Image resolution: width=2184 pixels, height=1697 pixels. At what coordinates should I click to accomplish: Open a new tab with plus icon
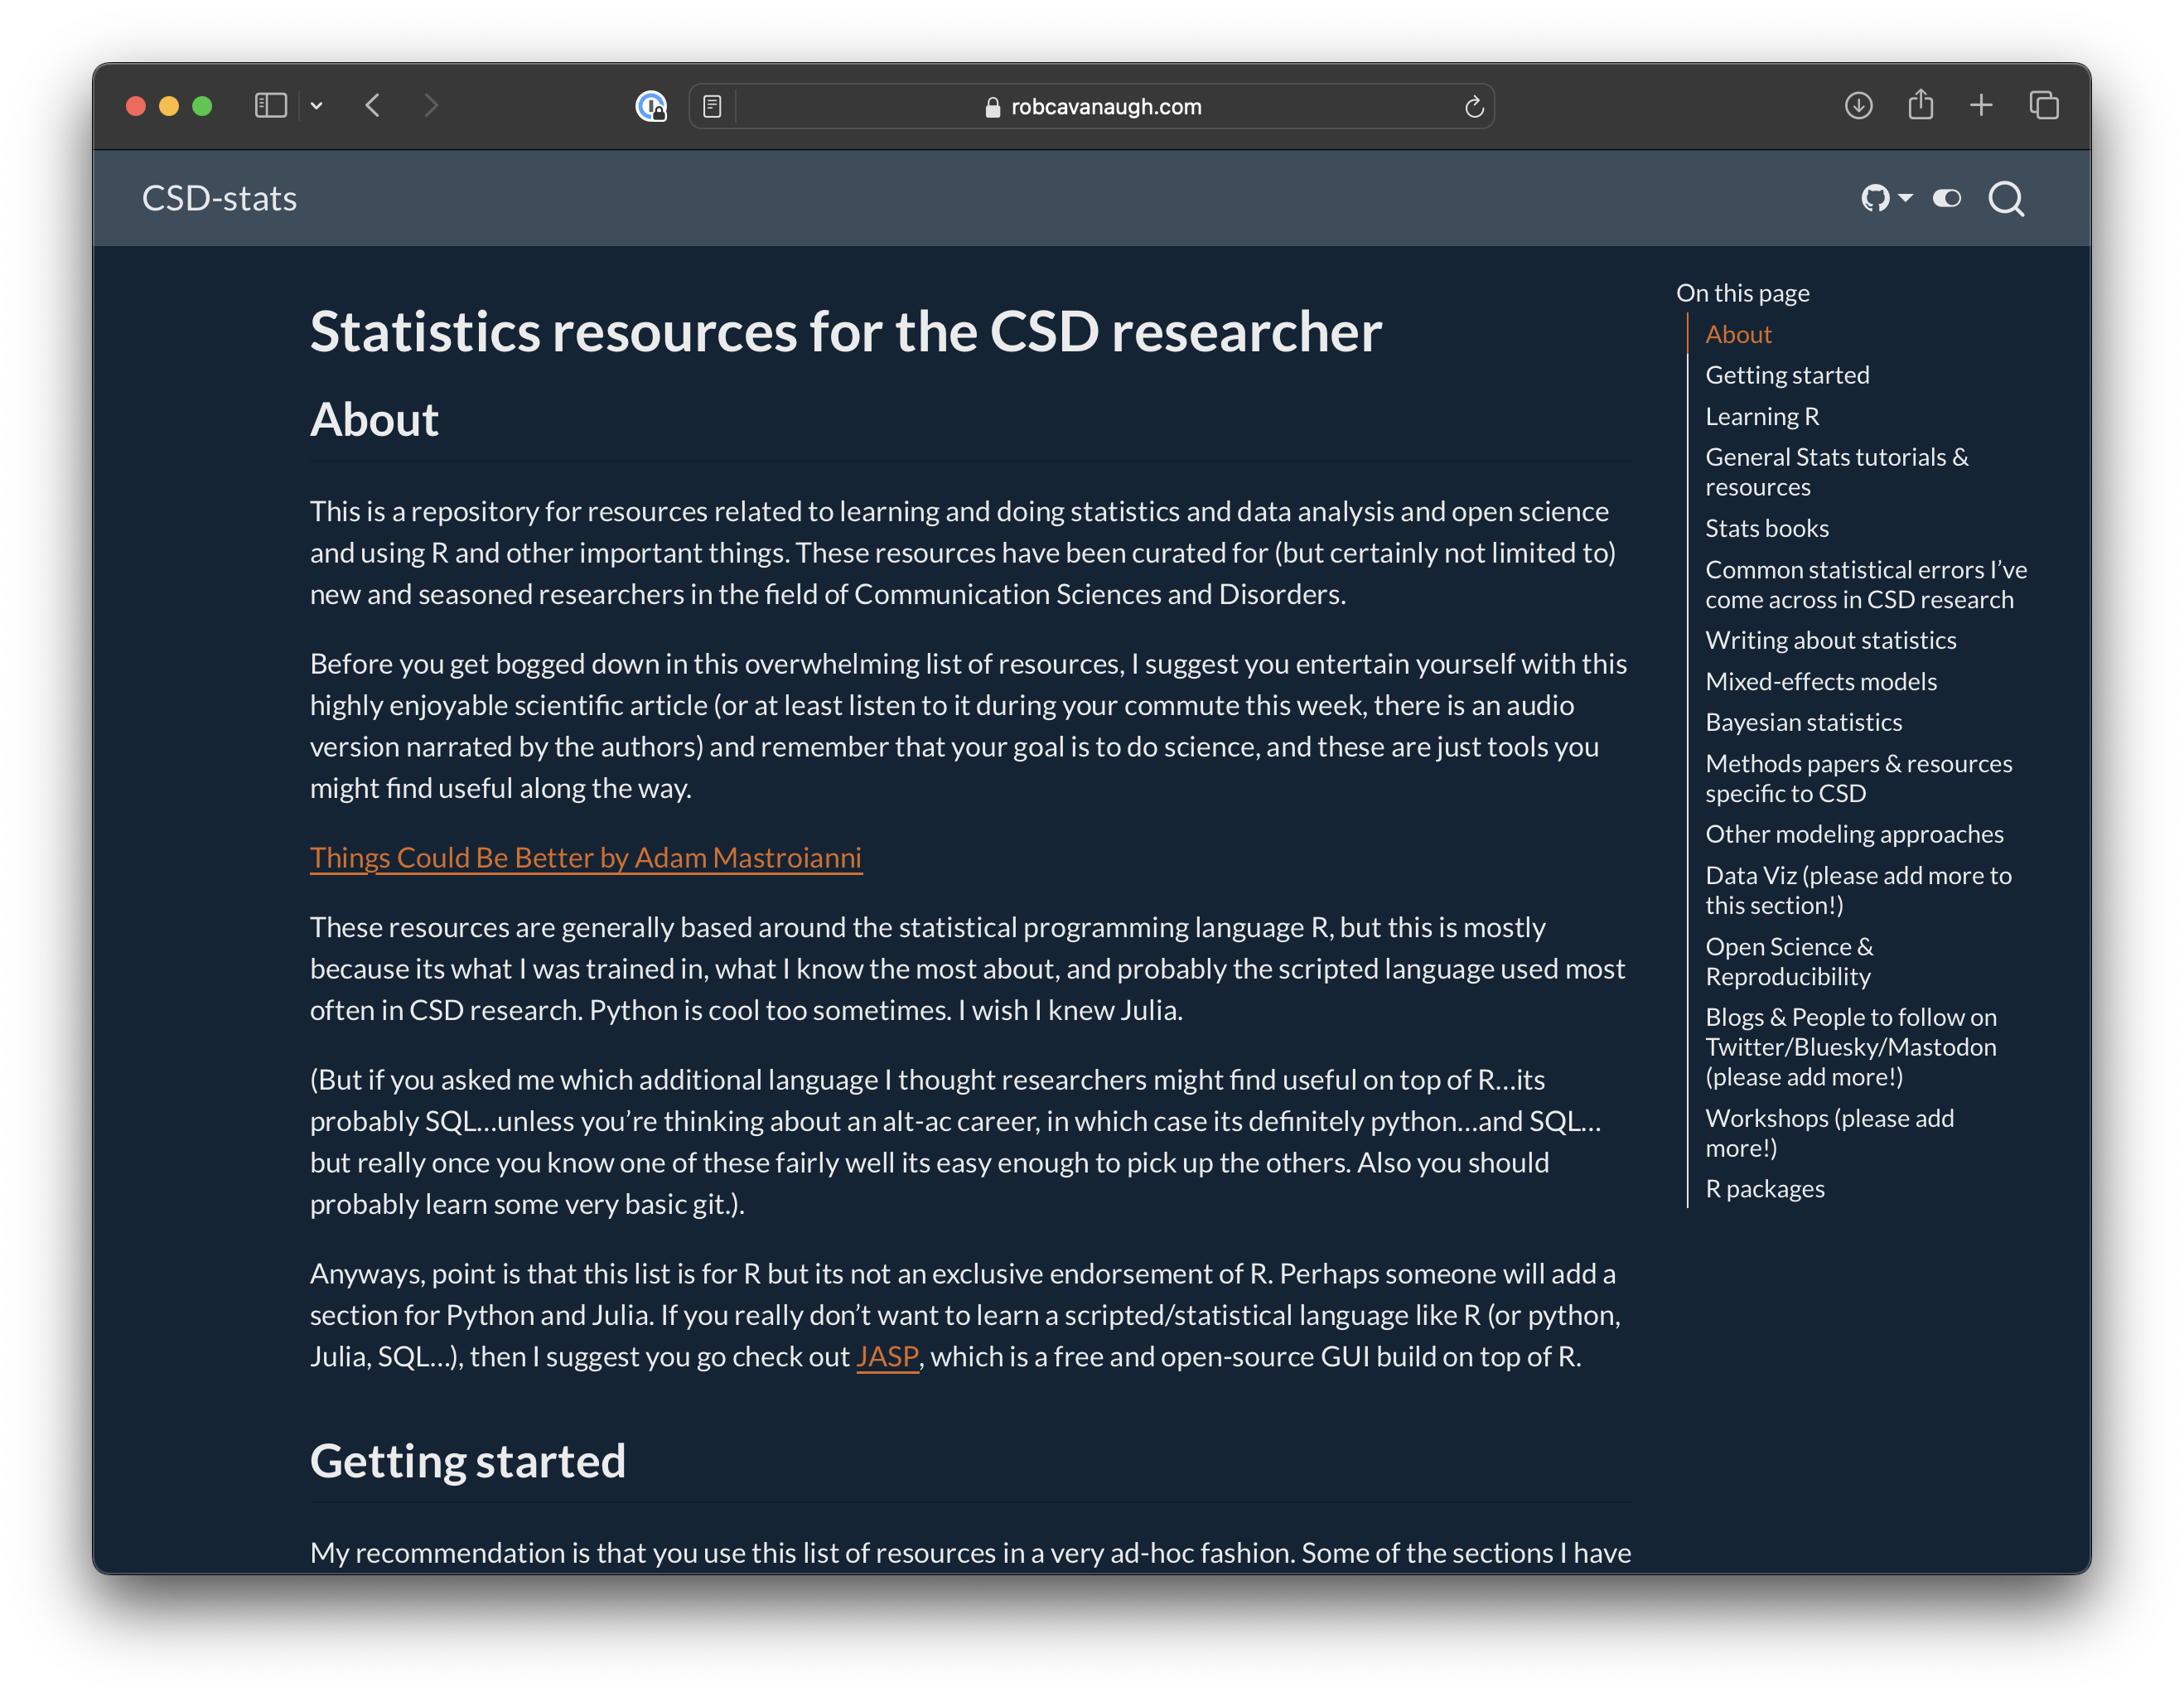1981,105
